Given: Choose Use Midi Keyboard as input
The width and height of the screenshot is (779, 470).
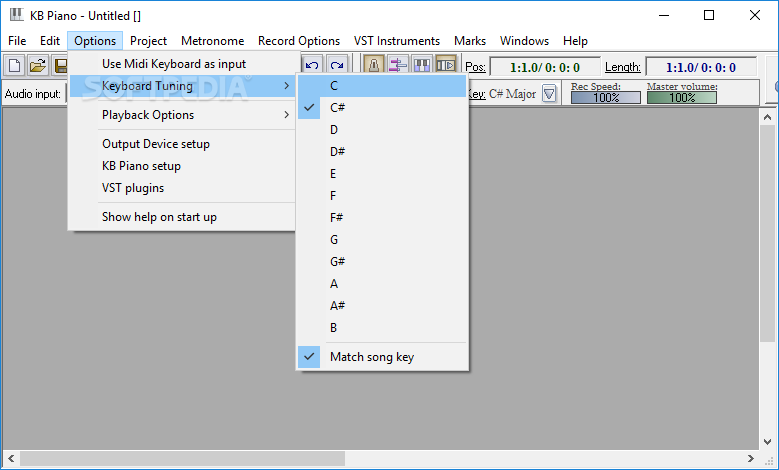Looking at the screenshot, I should click(x=182, y=64).
